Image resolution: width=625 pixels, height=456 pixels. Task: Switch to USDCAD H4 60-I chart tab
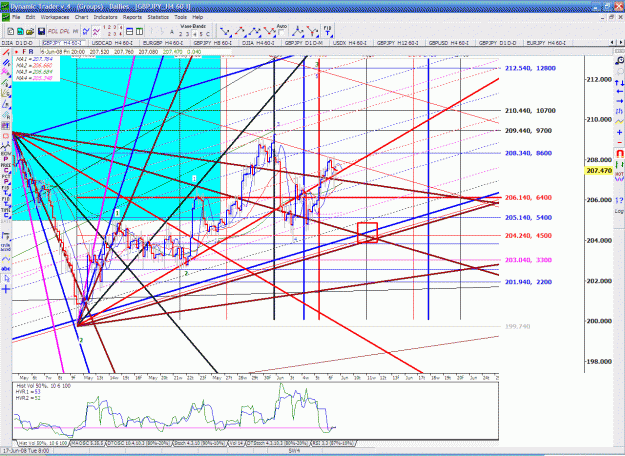click(112, 43)
